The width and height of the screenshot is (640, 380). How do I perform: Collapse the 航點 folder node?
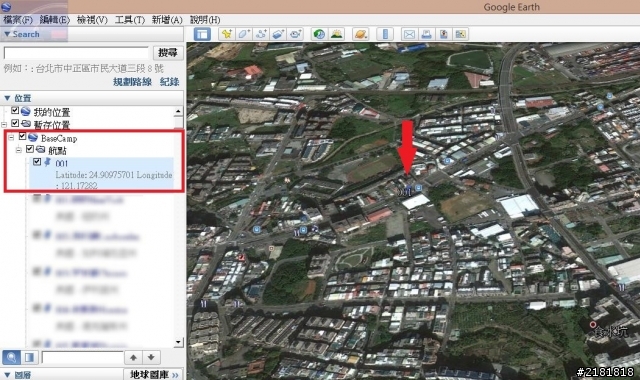click(x=19, y=150)
